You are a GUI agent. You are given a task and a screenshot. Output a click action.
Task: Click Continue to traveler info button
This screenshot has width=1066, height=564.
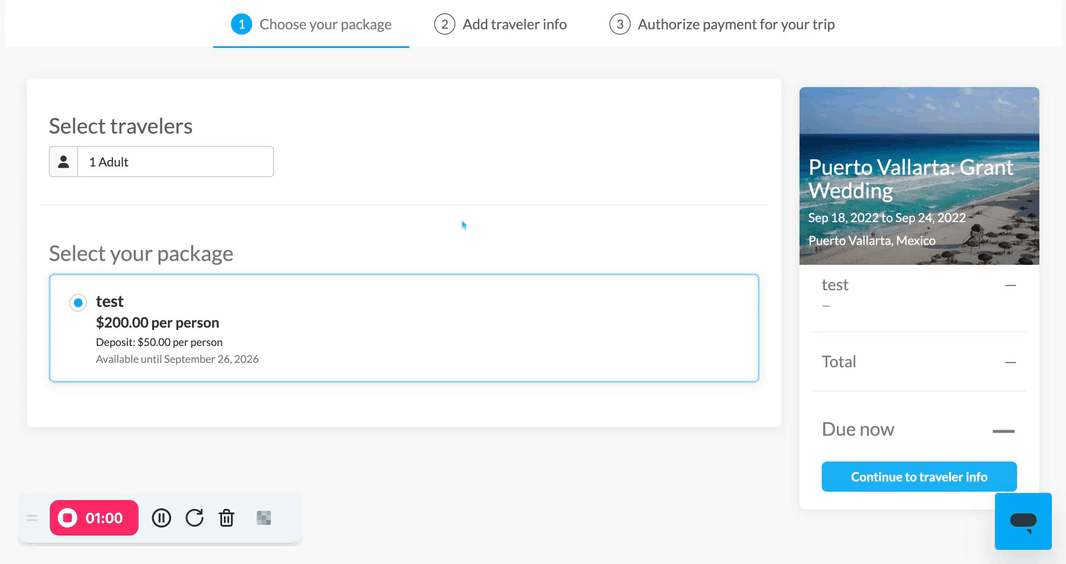pyautogui.click(x=919, y=477)
